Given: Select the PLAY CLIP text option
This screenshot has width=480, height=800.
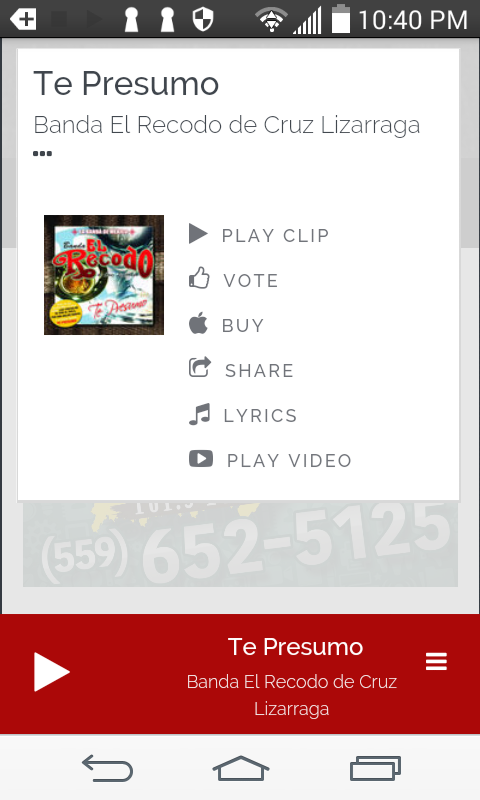Looking at the screenshot, I should point(275,236).
